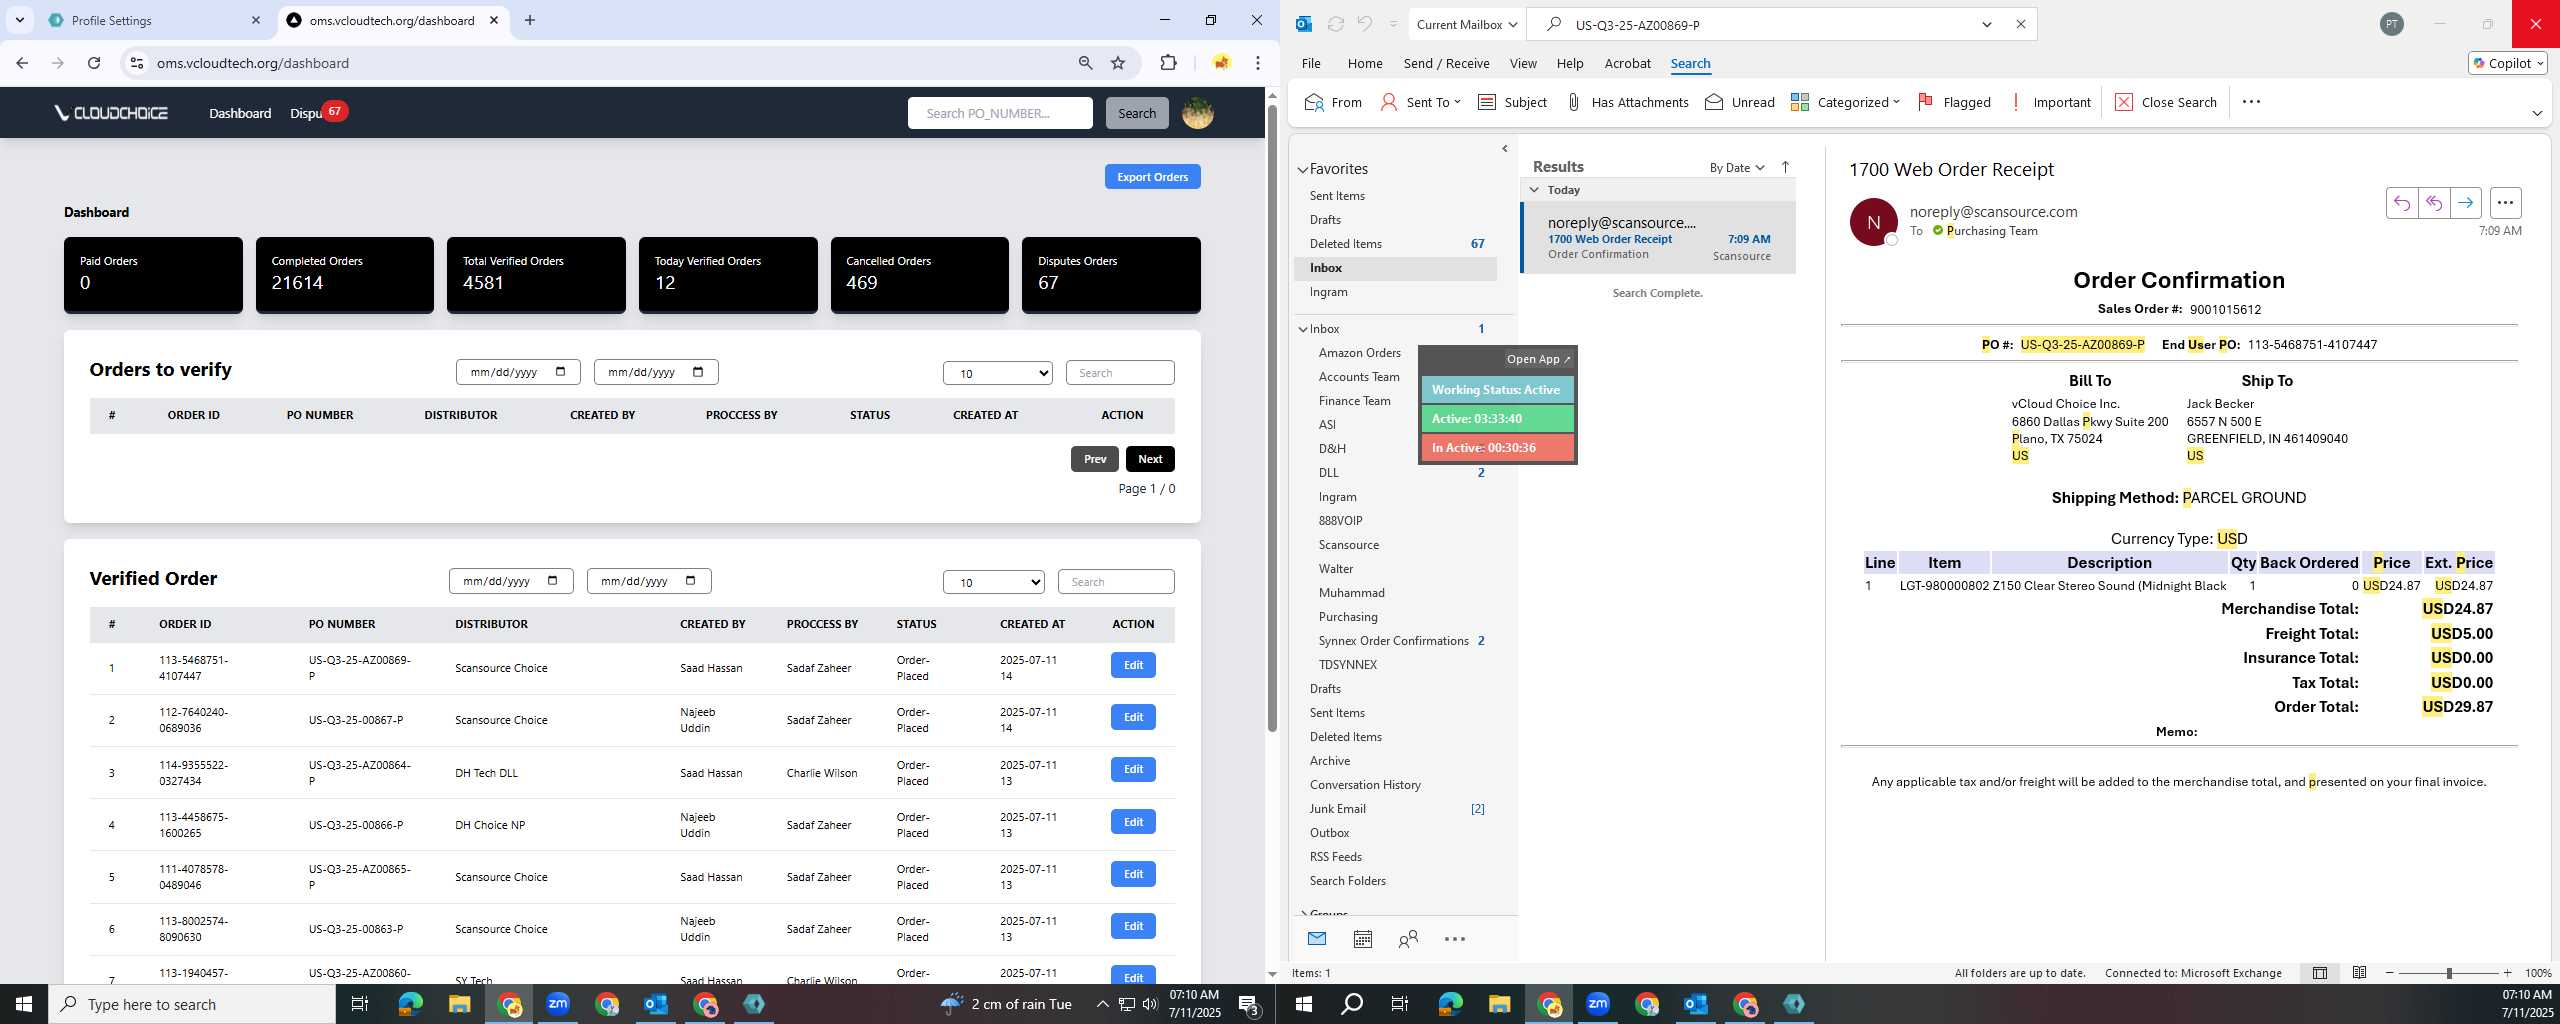Open the Outlook File menu
Screen dimensions: 2560x1024
click(1311, 63)
